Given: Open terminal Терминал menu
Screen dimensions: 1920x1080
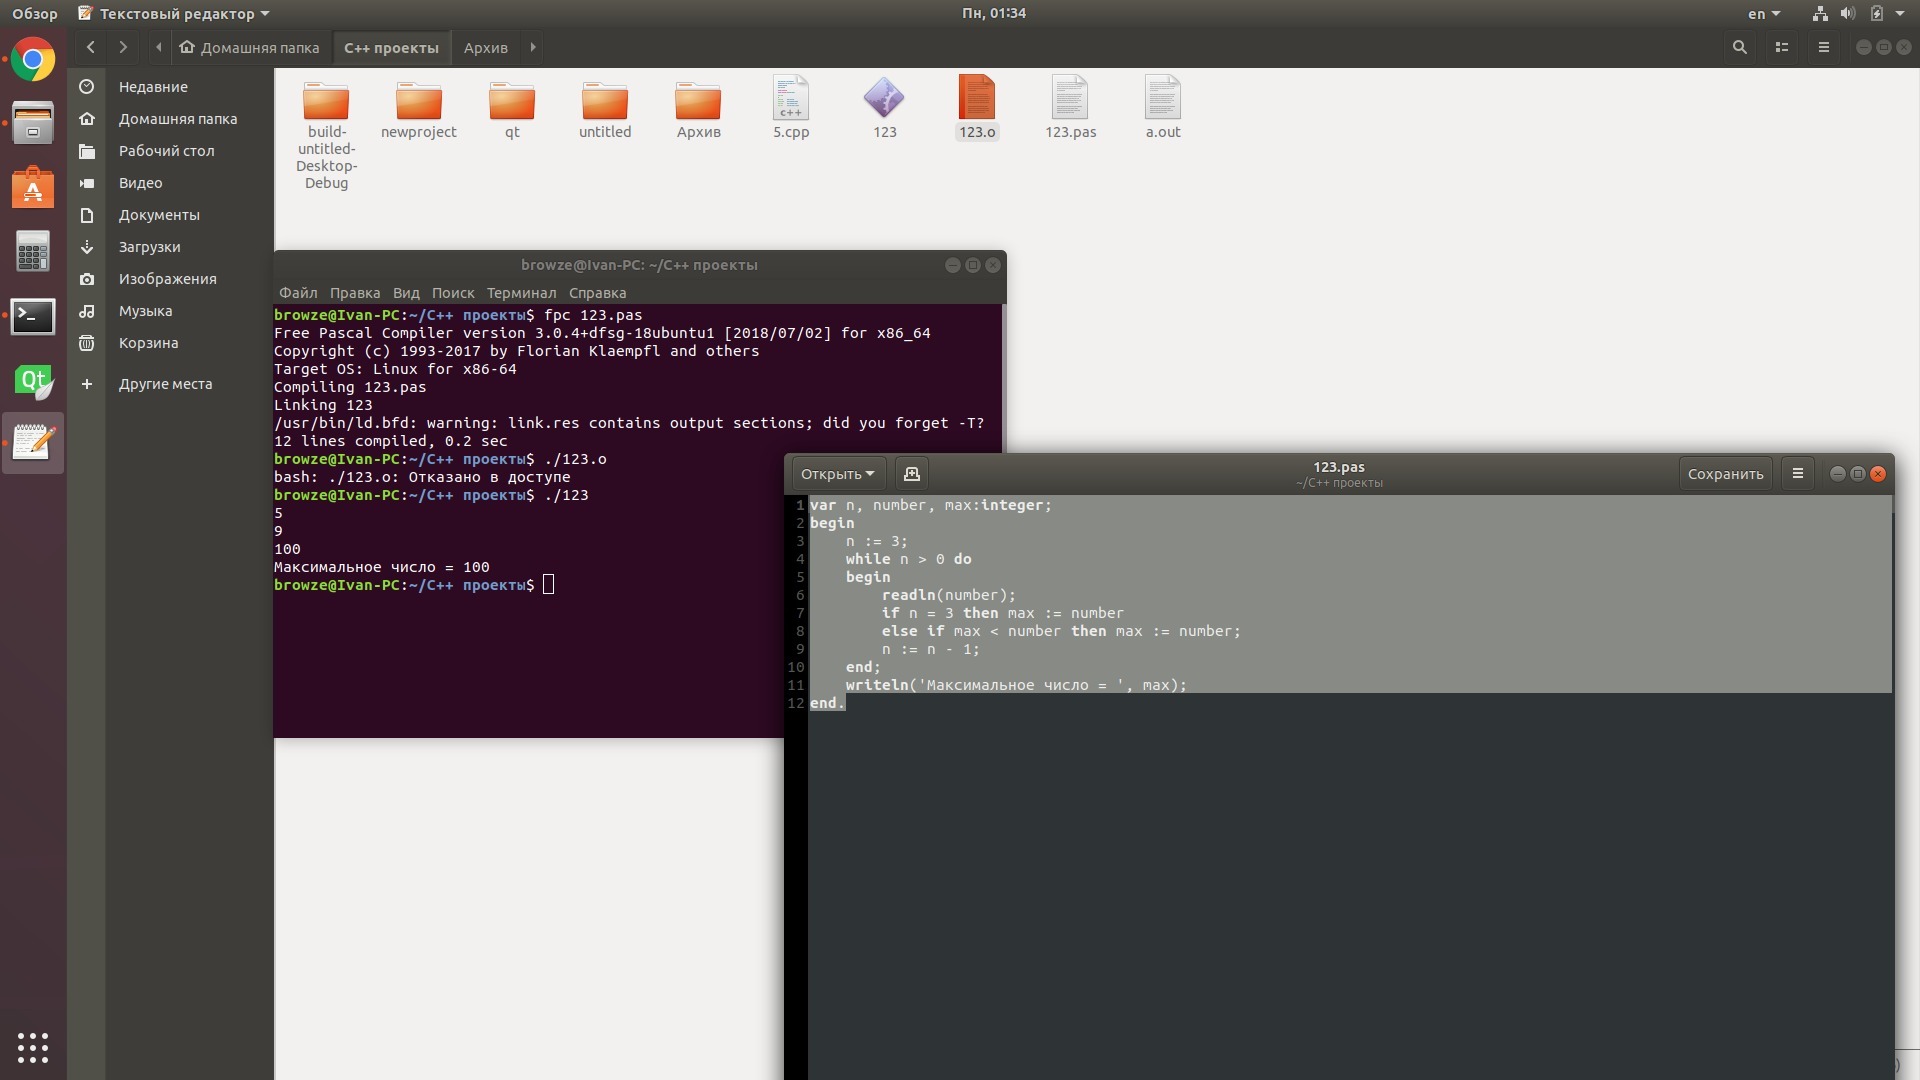Looking at the screenshot, I should [521, 293].
